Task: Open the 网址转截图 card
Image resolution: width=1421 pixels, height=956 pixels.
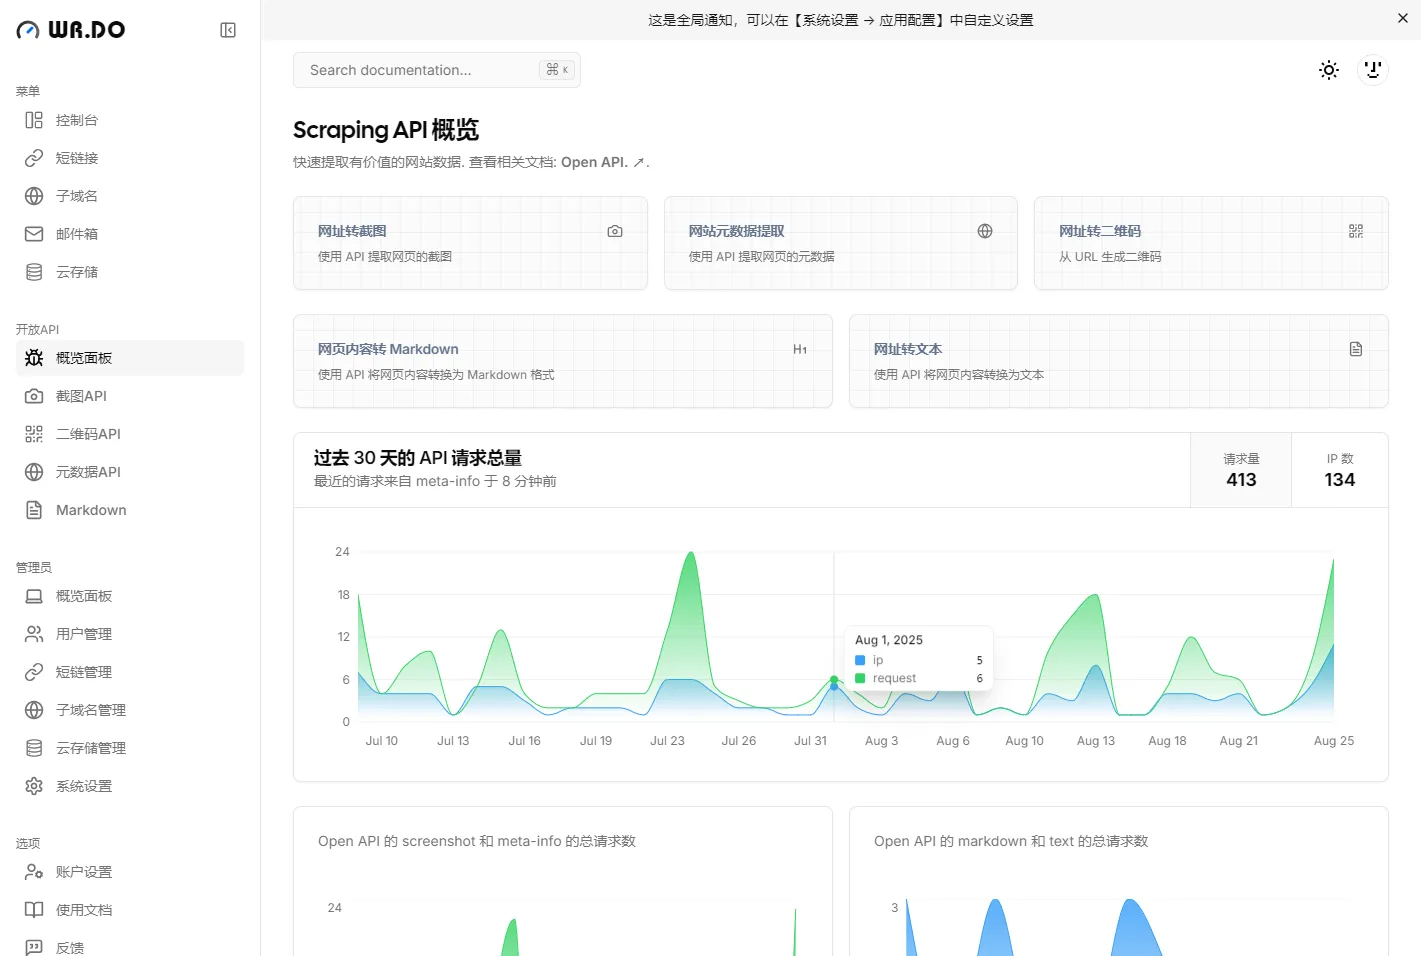Action: click(470, 243)
